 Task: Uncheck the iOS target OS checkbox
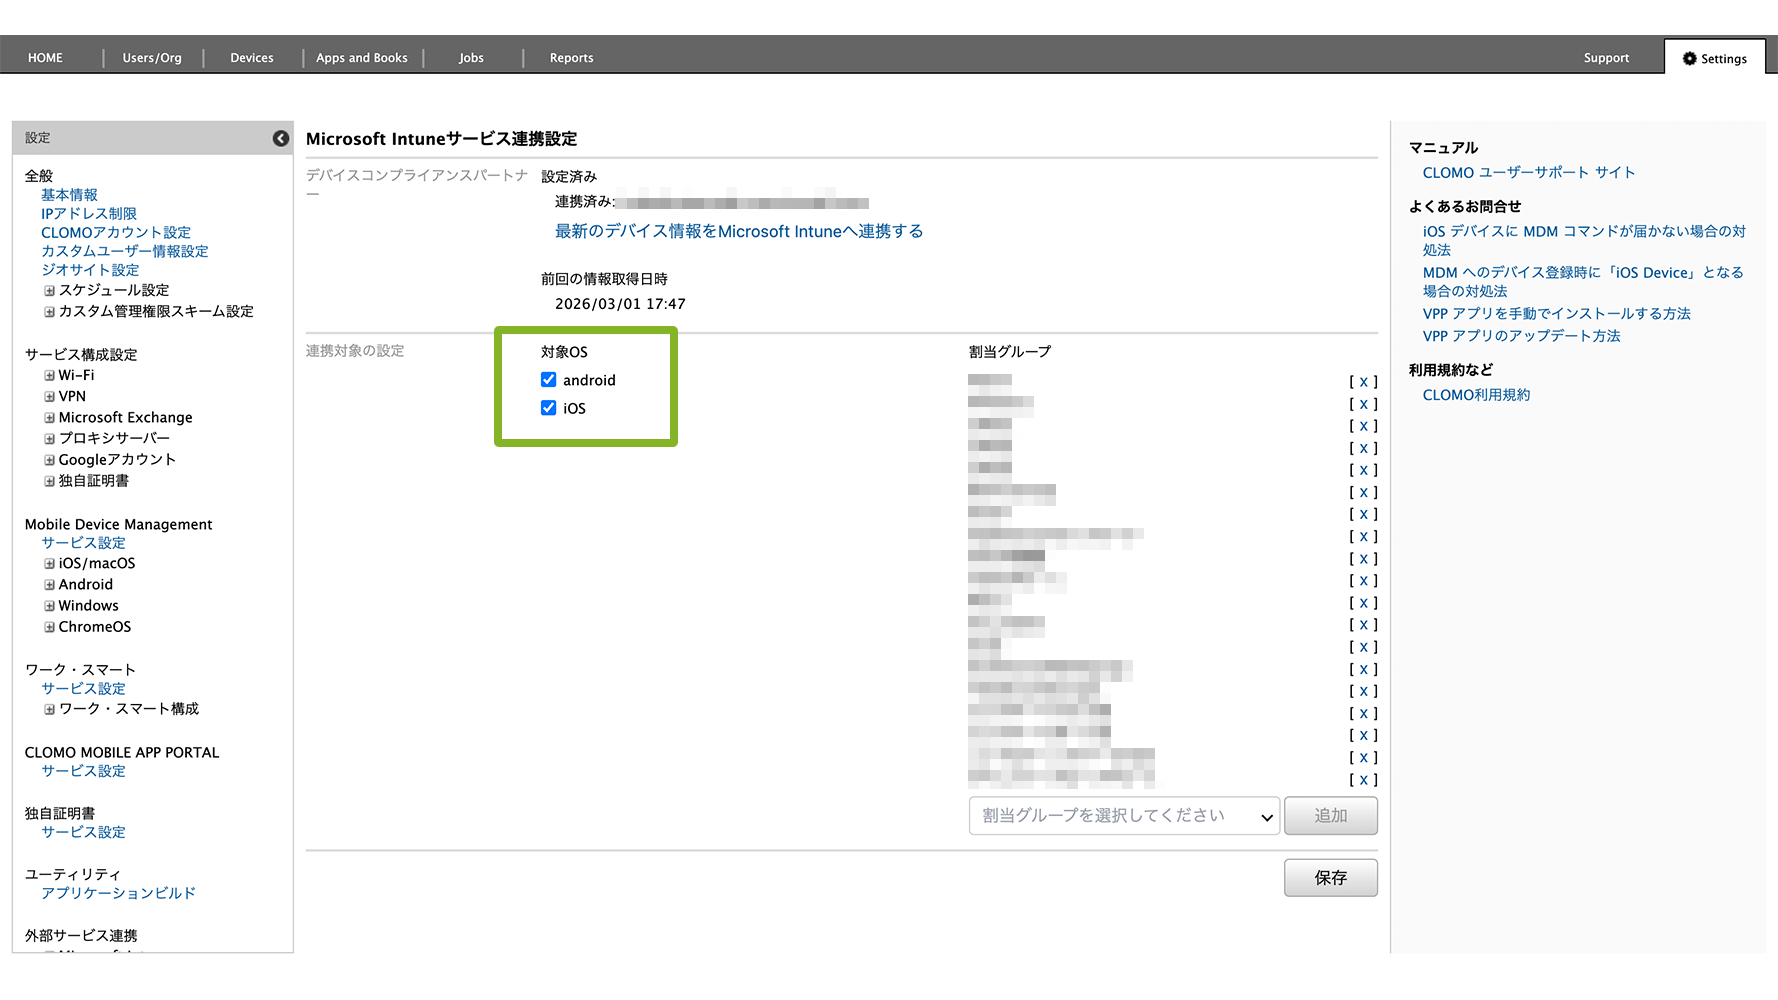coord(548,408)
